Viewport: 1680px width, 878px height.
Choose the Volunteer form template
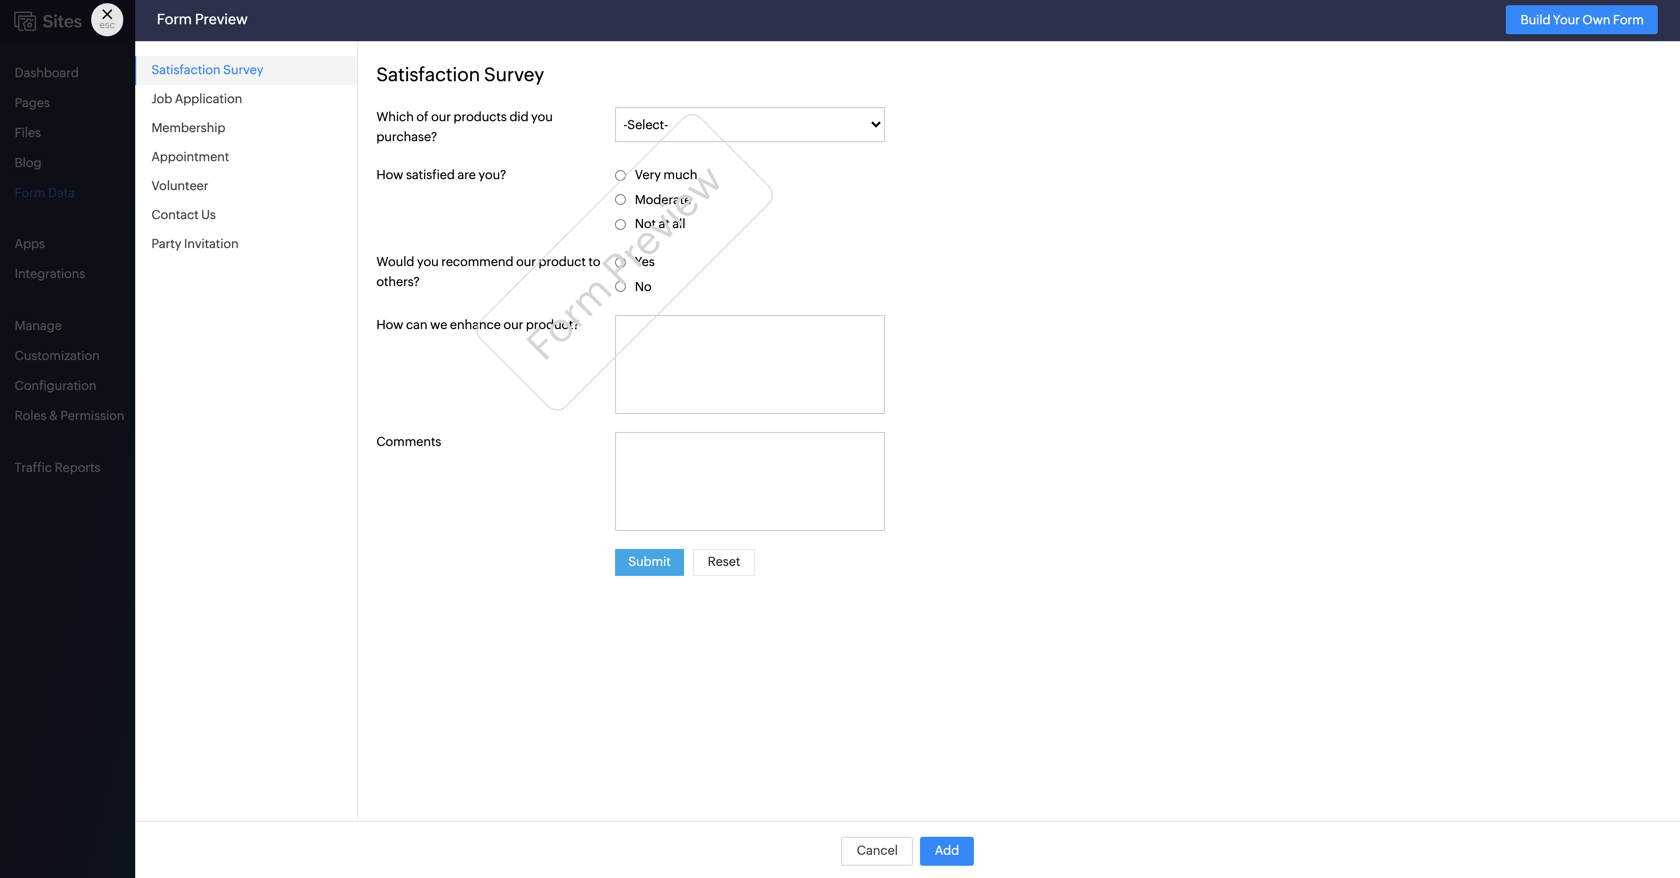coord(179,186)
